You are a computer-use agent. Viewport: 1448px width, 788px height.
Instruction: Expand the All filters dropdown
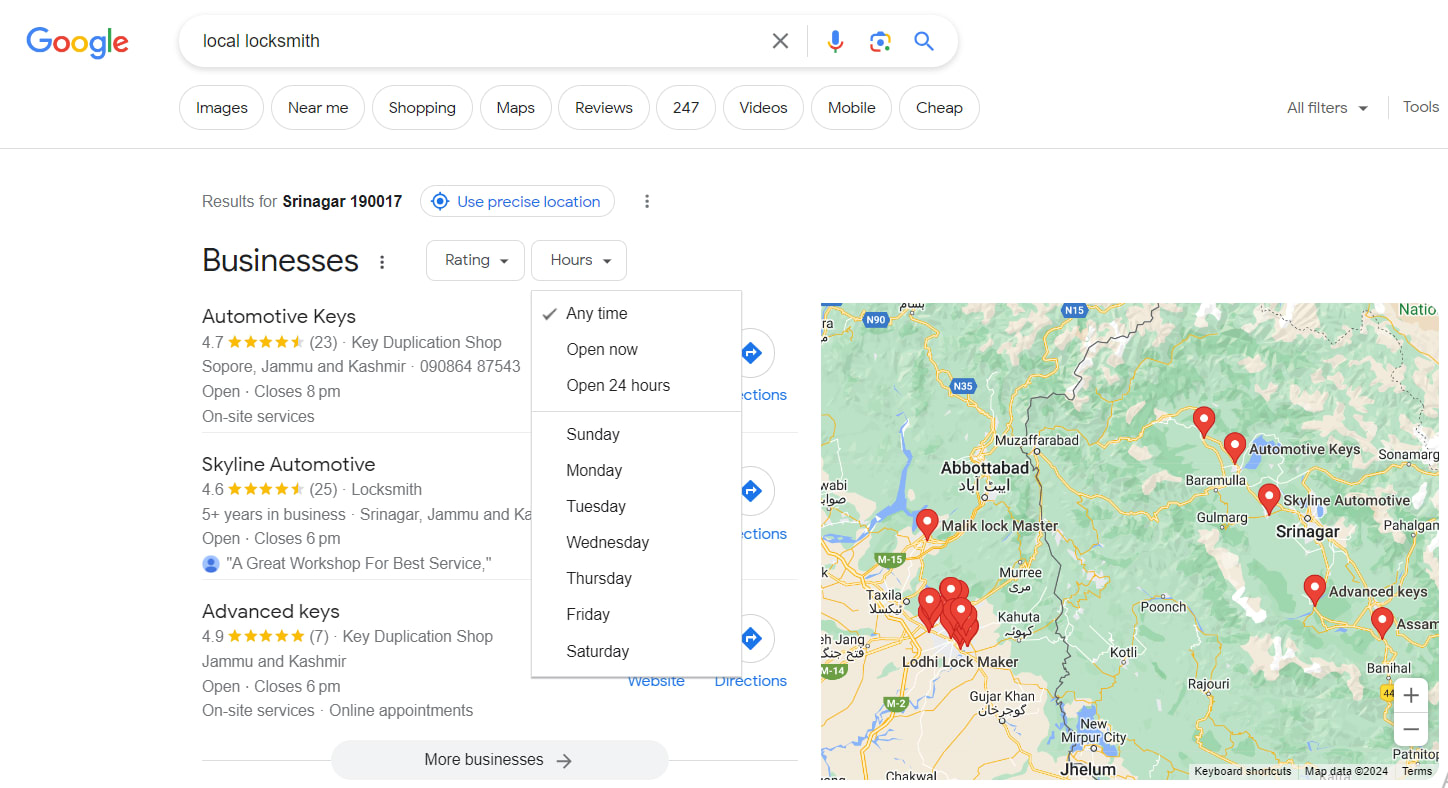coord(1327,108)
